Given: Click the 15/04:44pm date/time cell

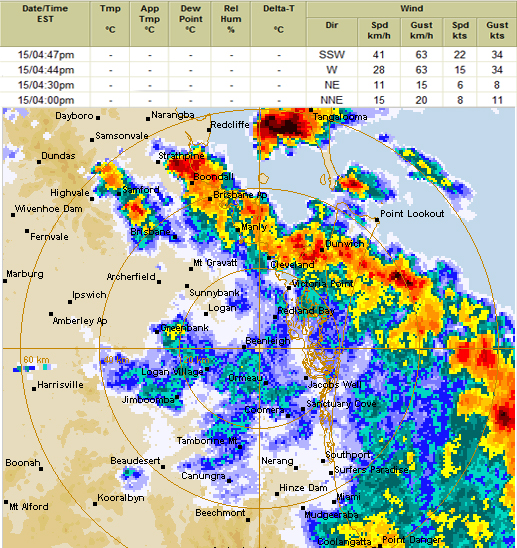Looking at the screenshot, I should (46, 70).
